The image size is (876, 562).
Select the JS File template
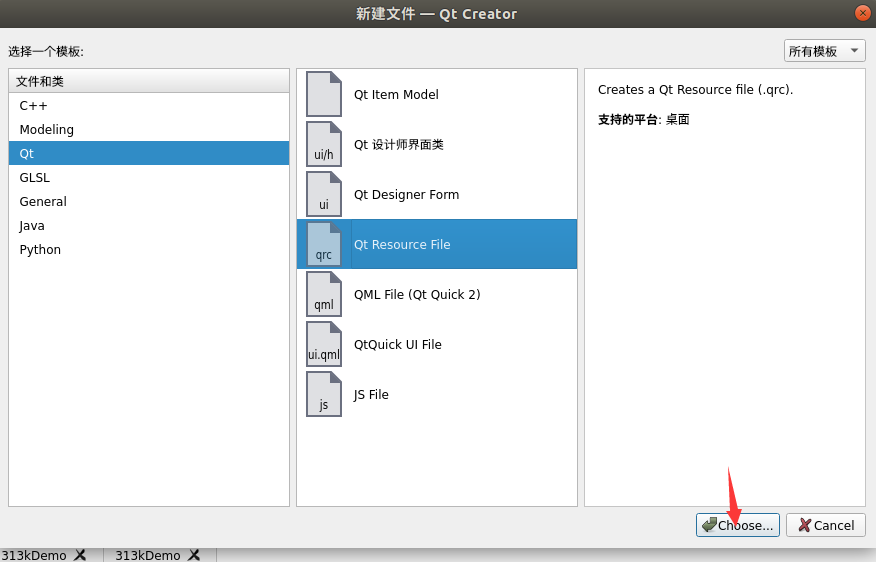click(x=437, y=394)
